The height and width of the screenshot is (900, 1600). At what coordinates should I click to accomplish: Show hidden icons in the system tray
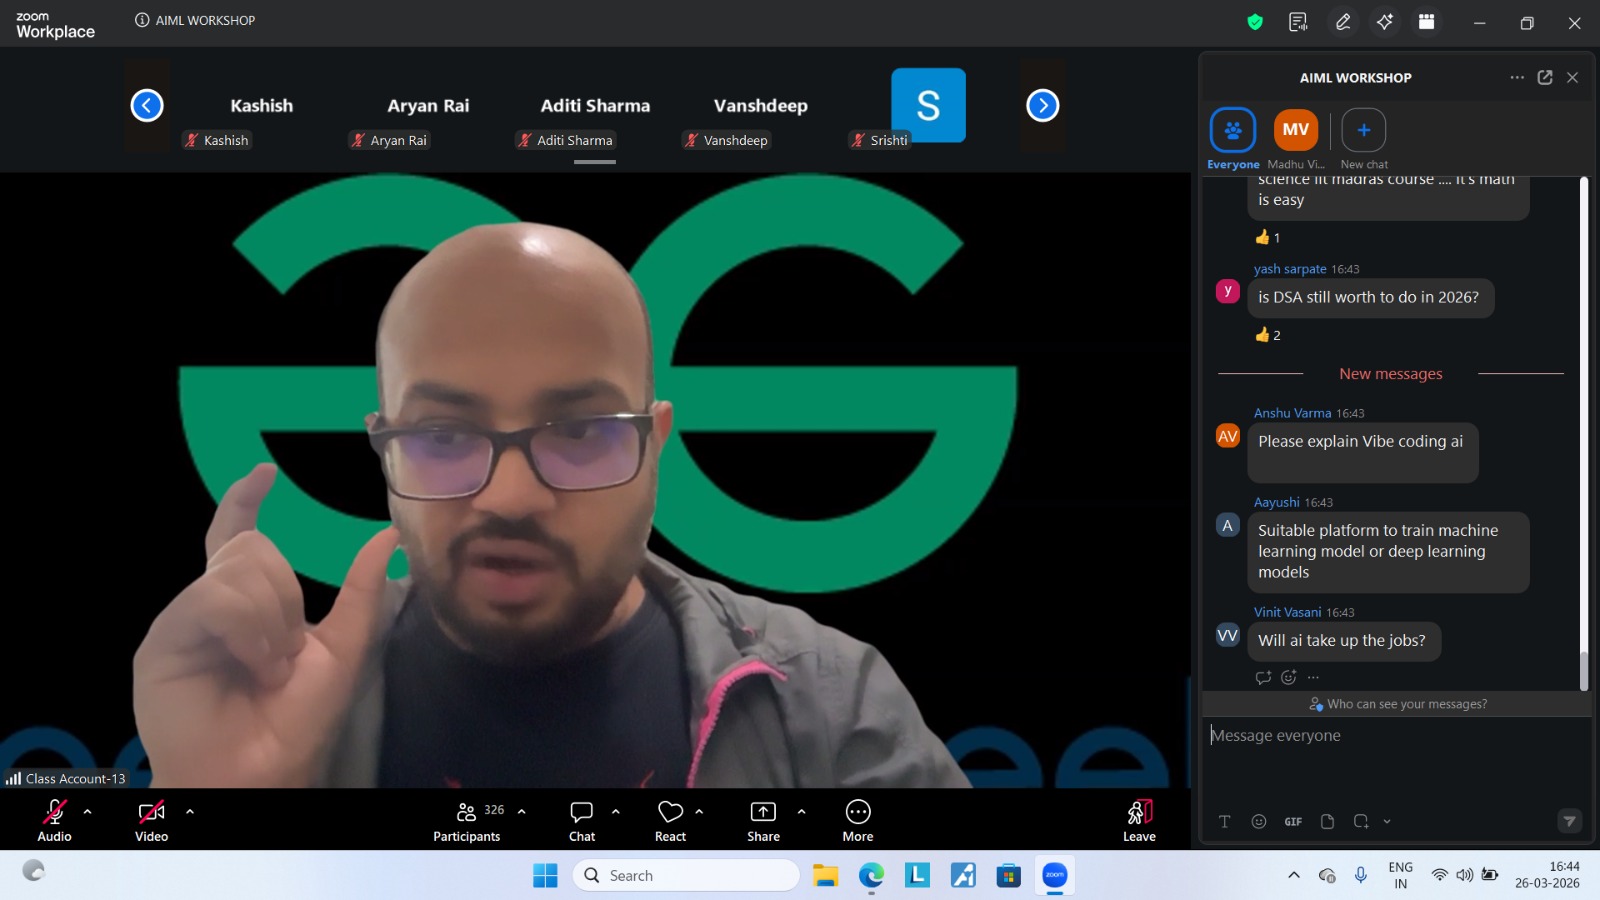tap(1294, 876)
